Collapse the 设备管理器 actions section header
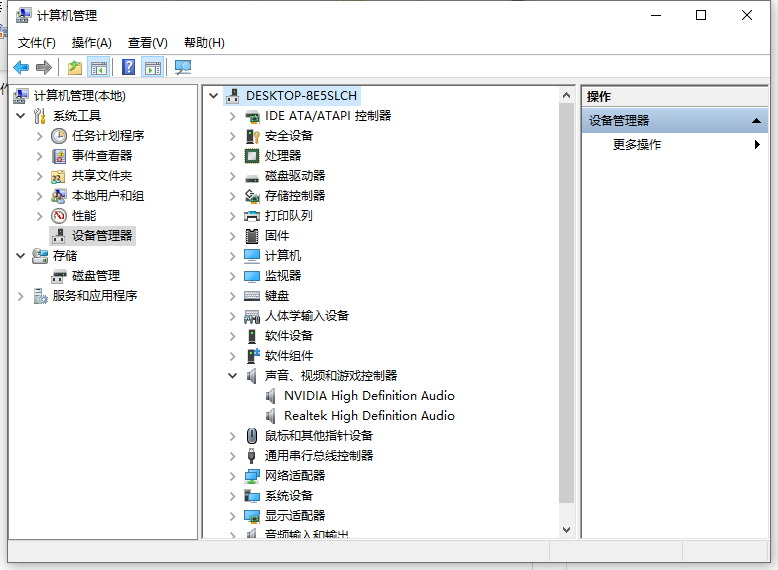 [675, 121]
